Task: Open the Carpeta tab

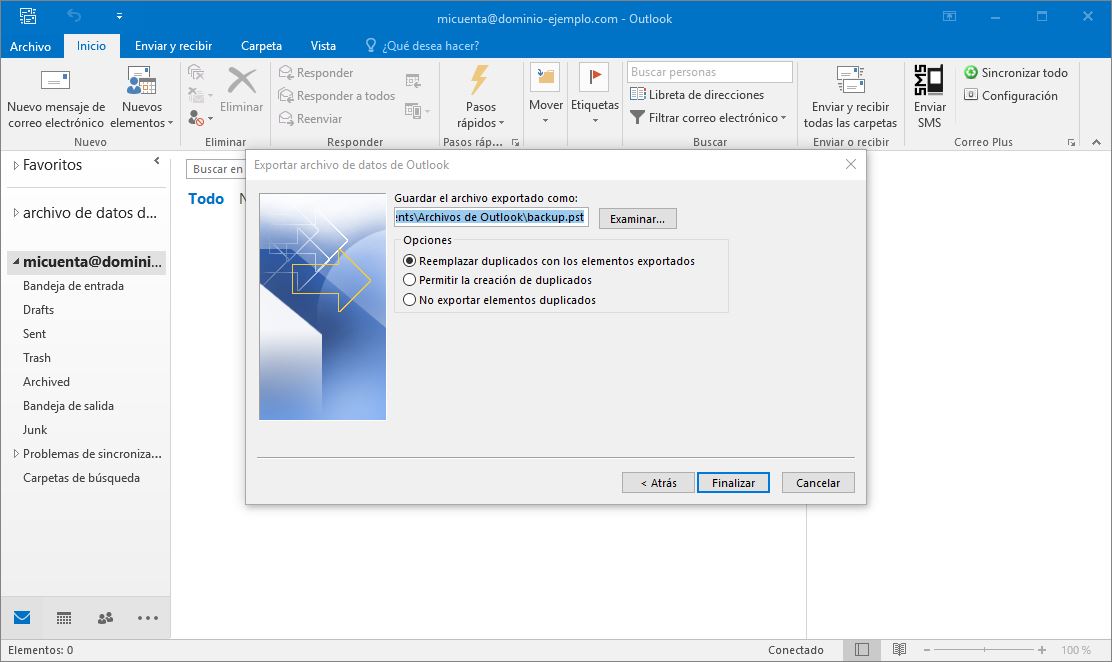Action: pyautogui.click(x=261, y=46)
